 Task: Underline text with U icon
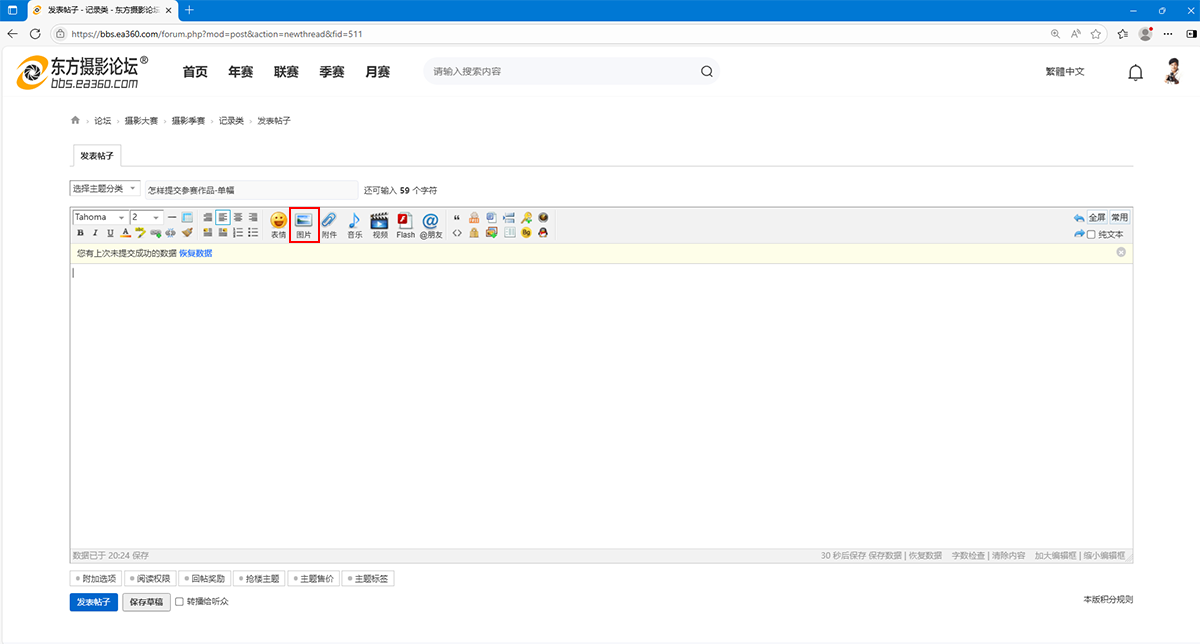[110, 233]
